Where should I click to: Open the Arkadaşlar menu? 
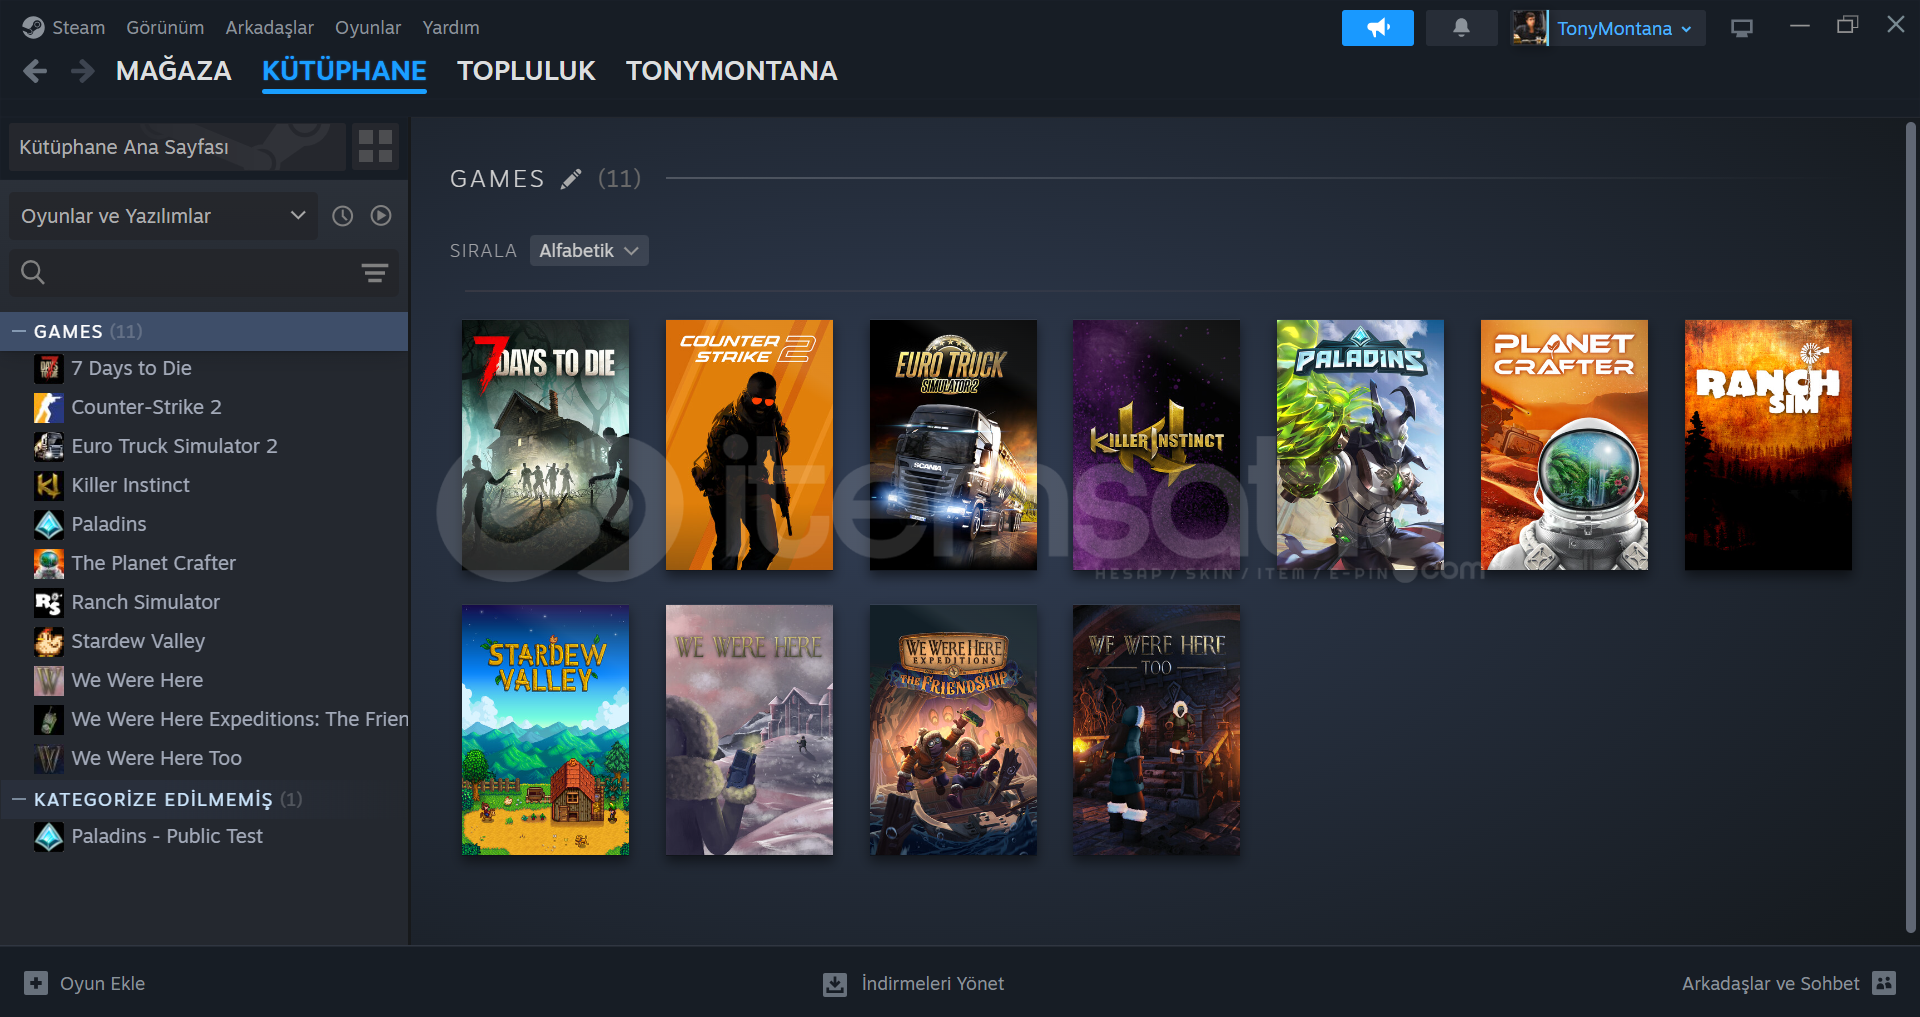click(x=269, y=28)
